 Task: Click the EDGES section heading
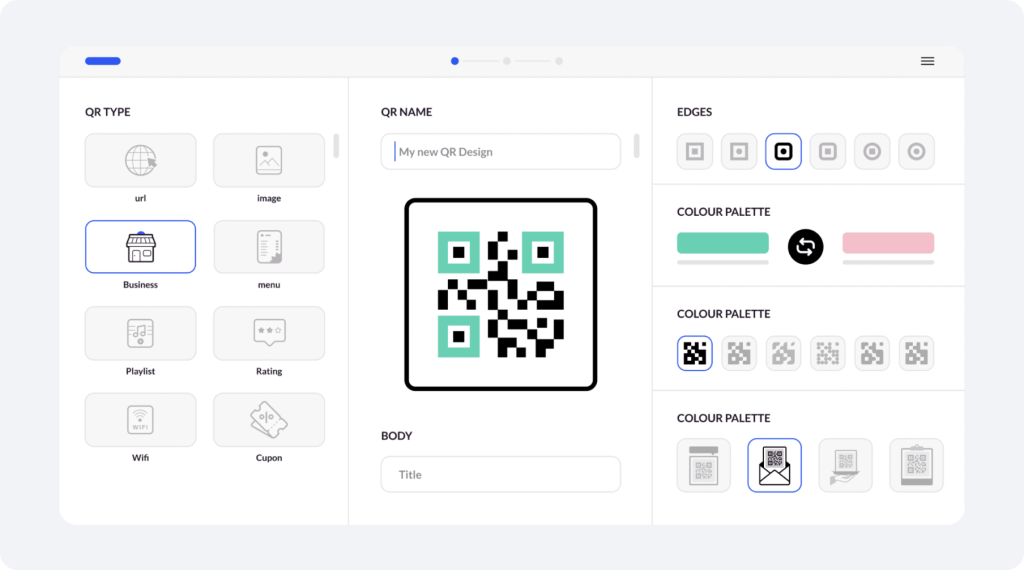[x=694, y=112]
